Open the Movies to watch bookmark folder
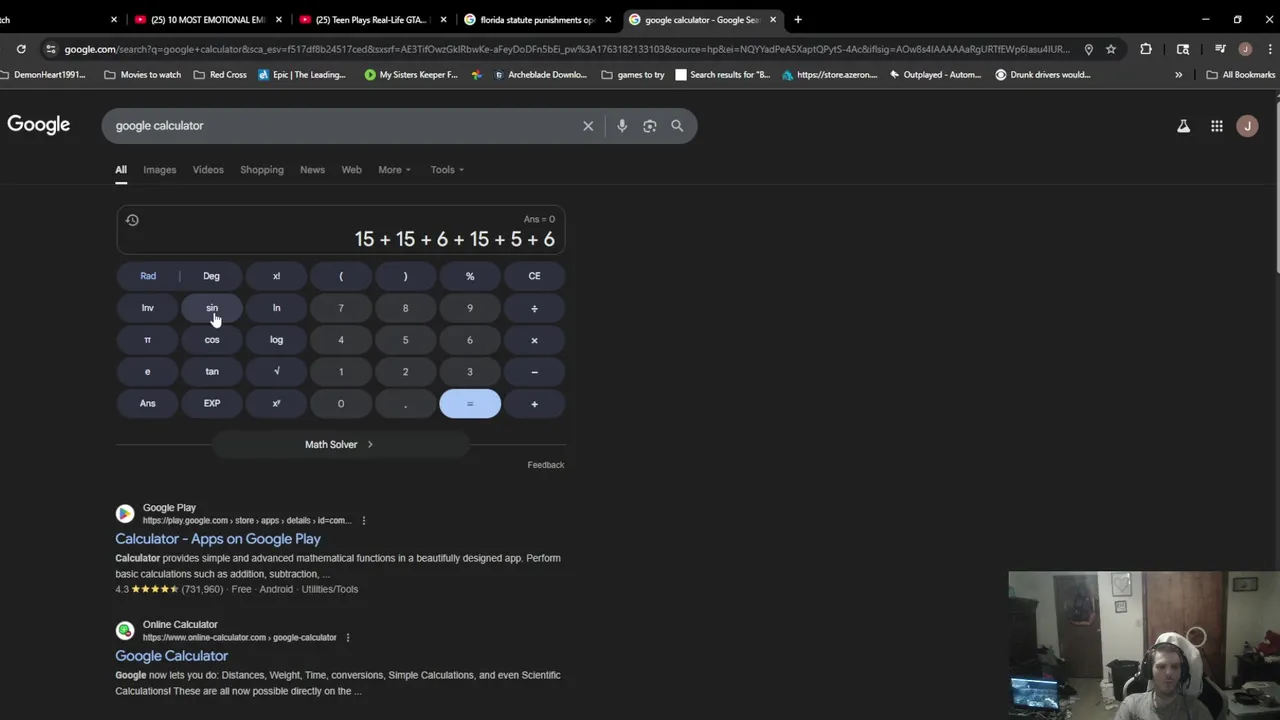Screen dimensions: 1280x720 pos(142,74)
